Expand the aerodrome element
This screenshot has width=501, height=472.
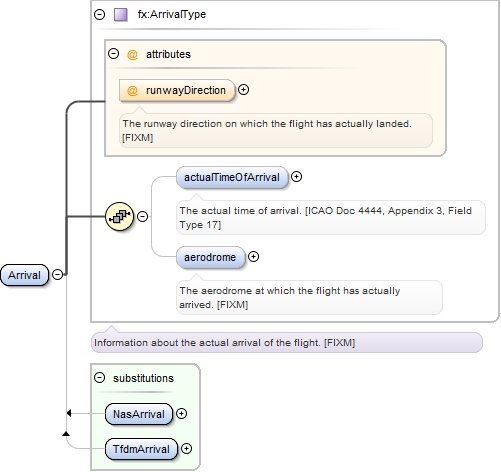[x=253, y=257]
